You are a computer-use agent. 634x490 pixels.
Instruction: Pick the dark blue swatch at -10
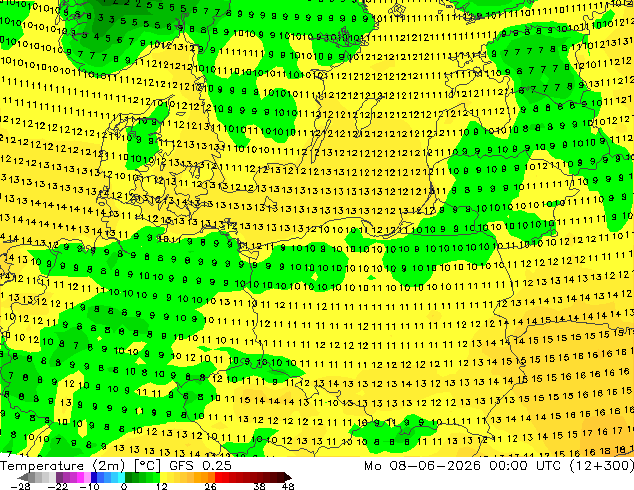tap(94, 477)
